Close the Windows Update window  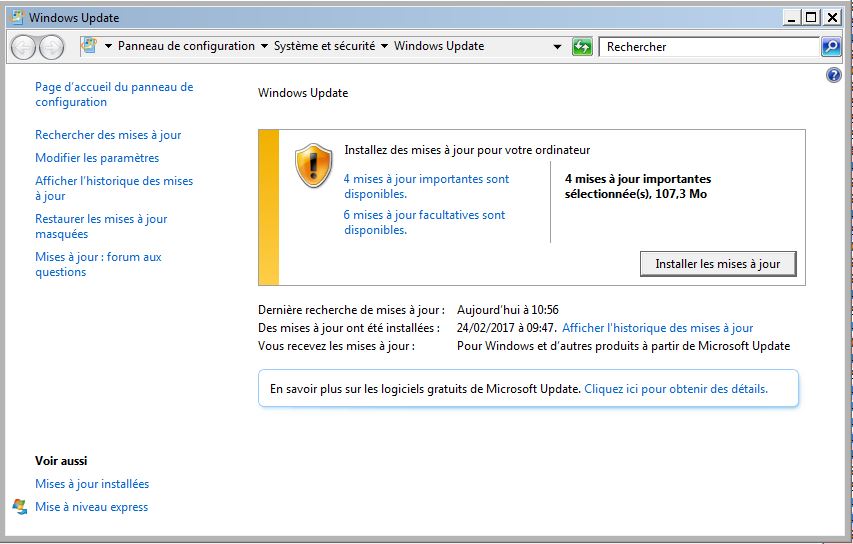(x=832, y=17)
